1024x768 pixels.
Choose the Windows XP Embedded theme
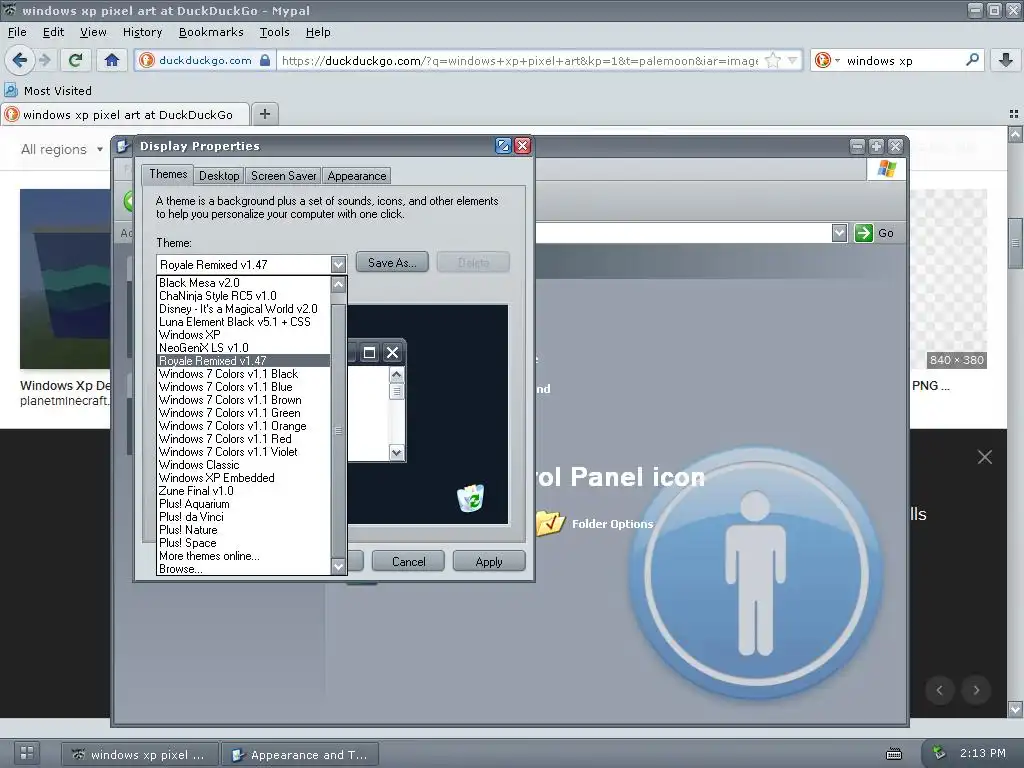pyautogui.click(x=244, y=478)
